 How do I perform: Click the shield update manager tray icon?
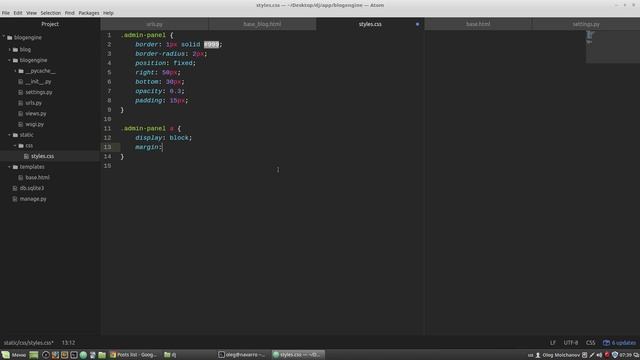click(615, 355)
